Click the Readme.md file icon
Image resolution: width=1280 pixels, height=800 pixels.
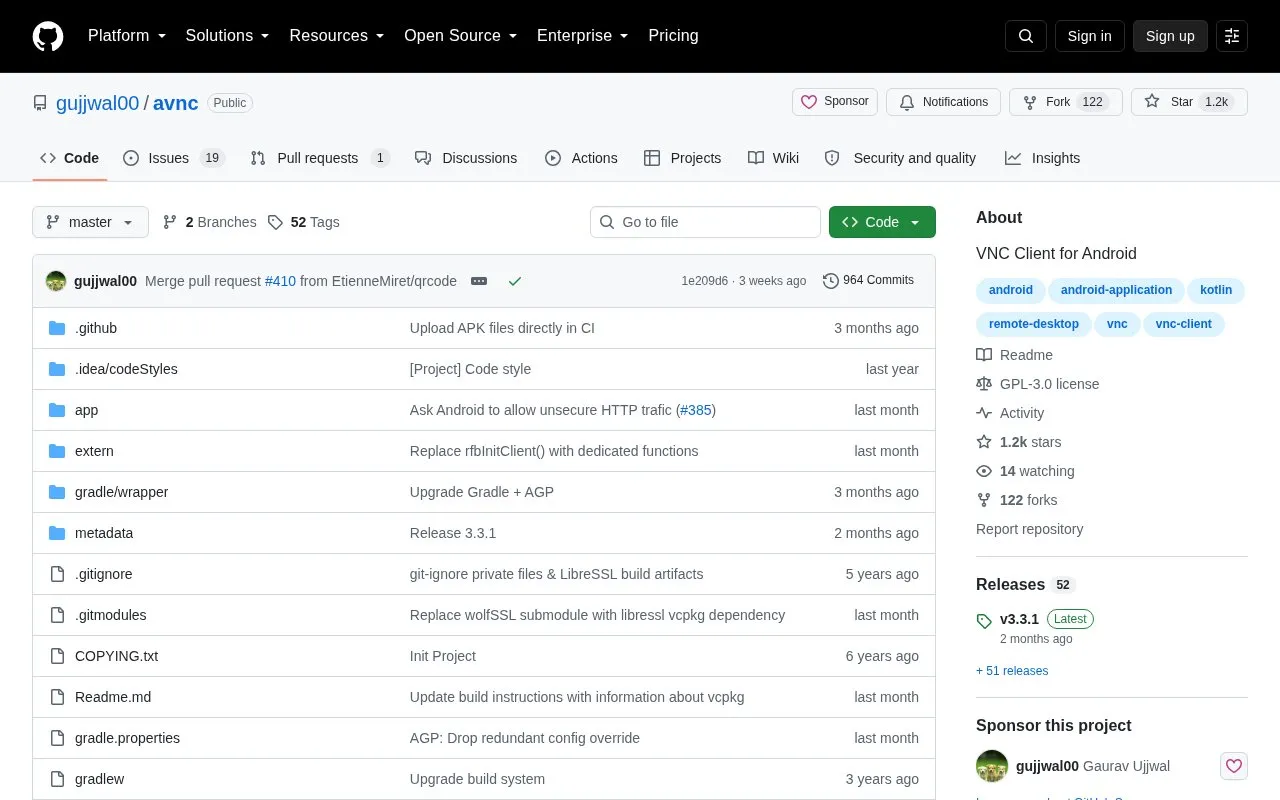click(57, 697)
